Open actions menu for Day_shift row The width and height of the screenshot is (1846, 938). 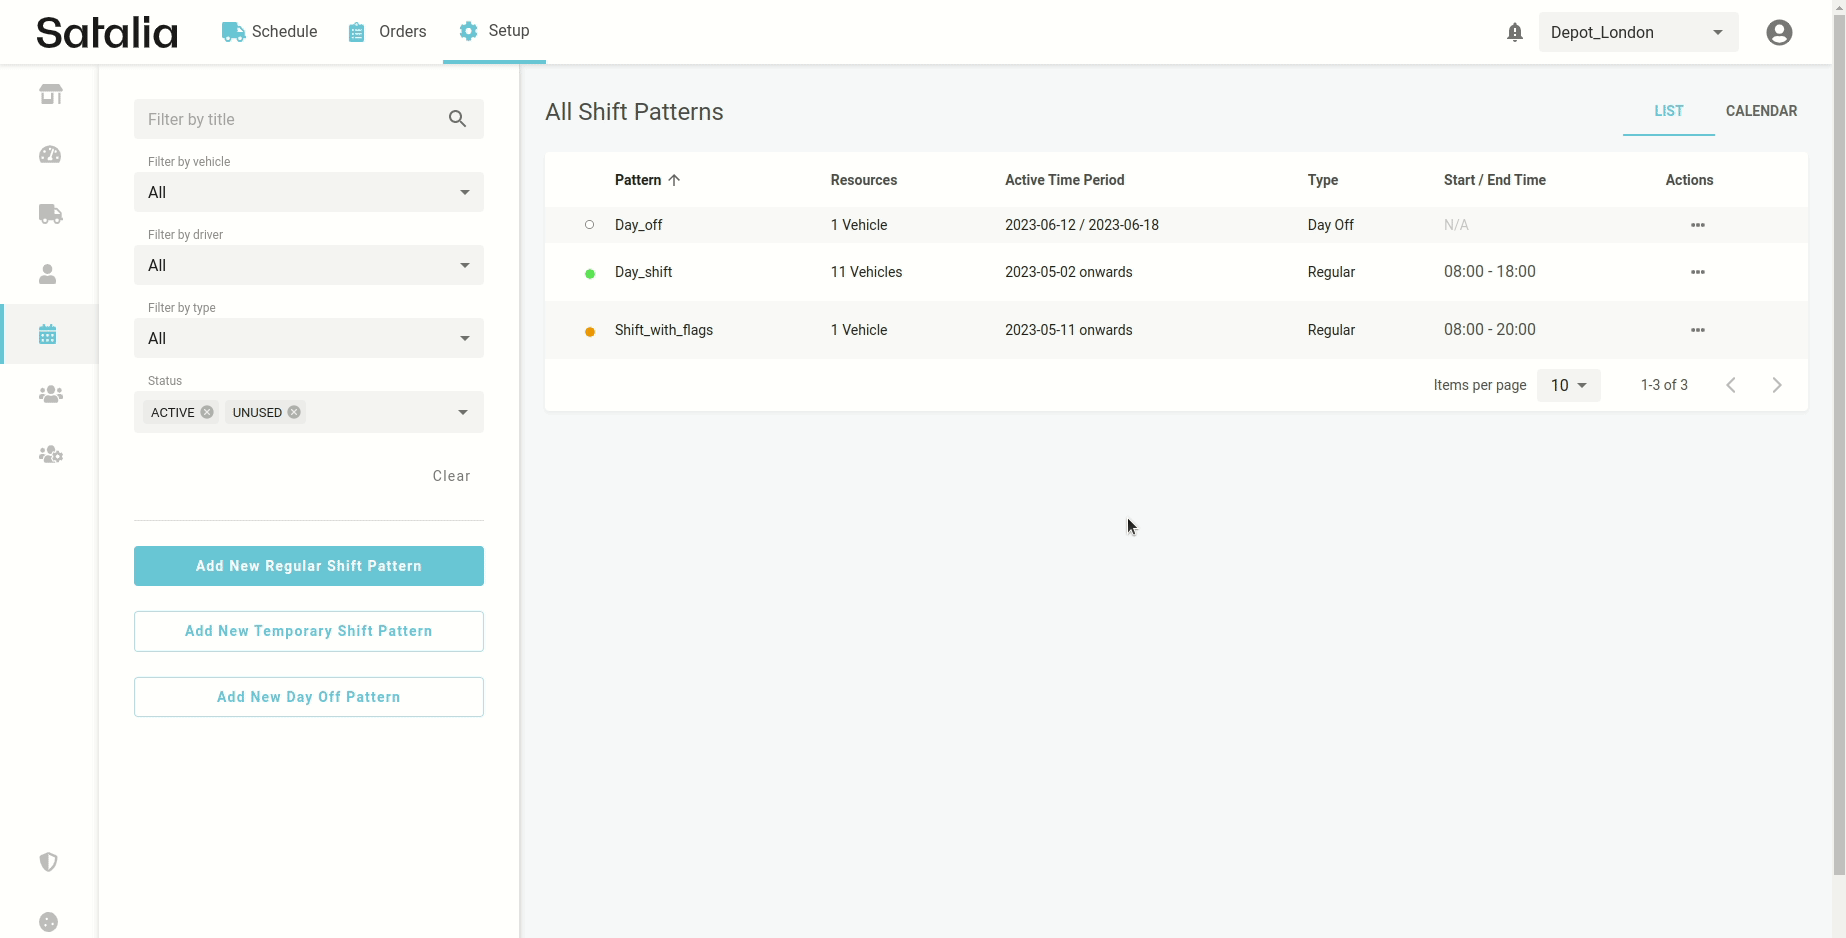1697,272
